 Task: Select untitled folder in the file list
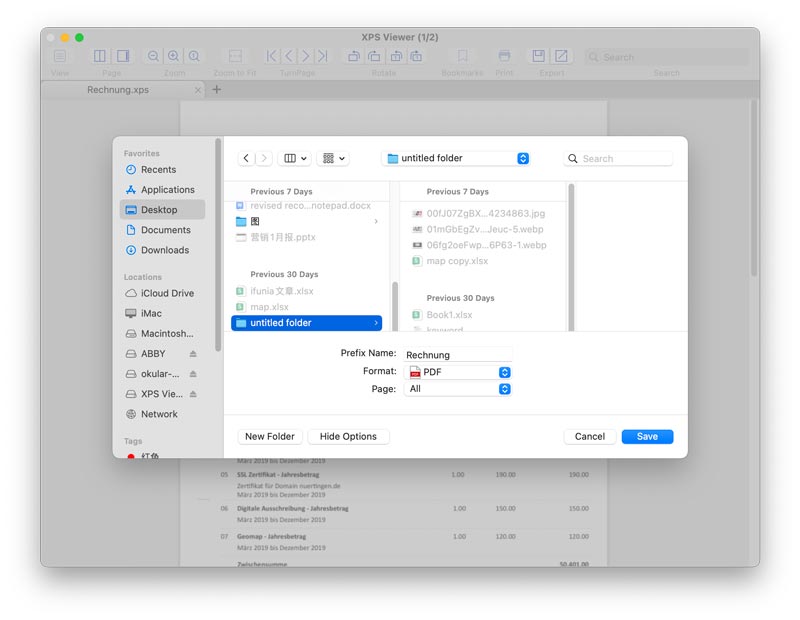305,323
